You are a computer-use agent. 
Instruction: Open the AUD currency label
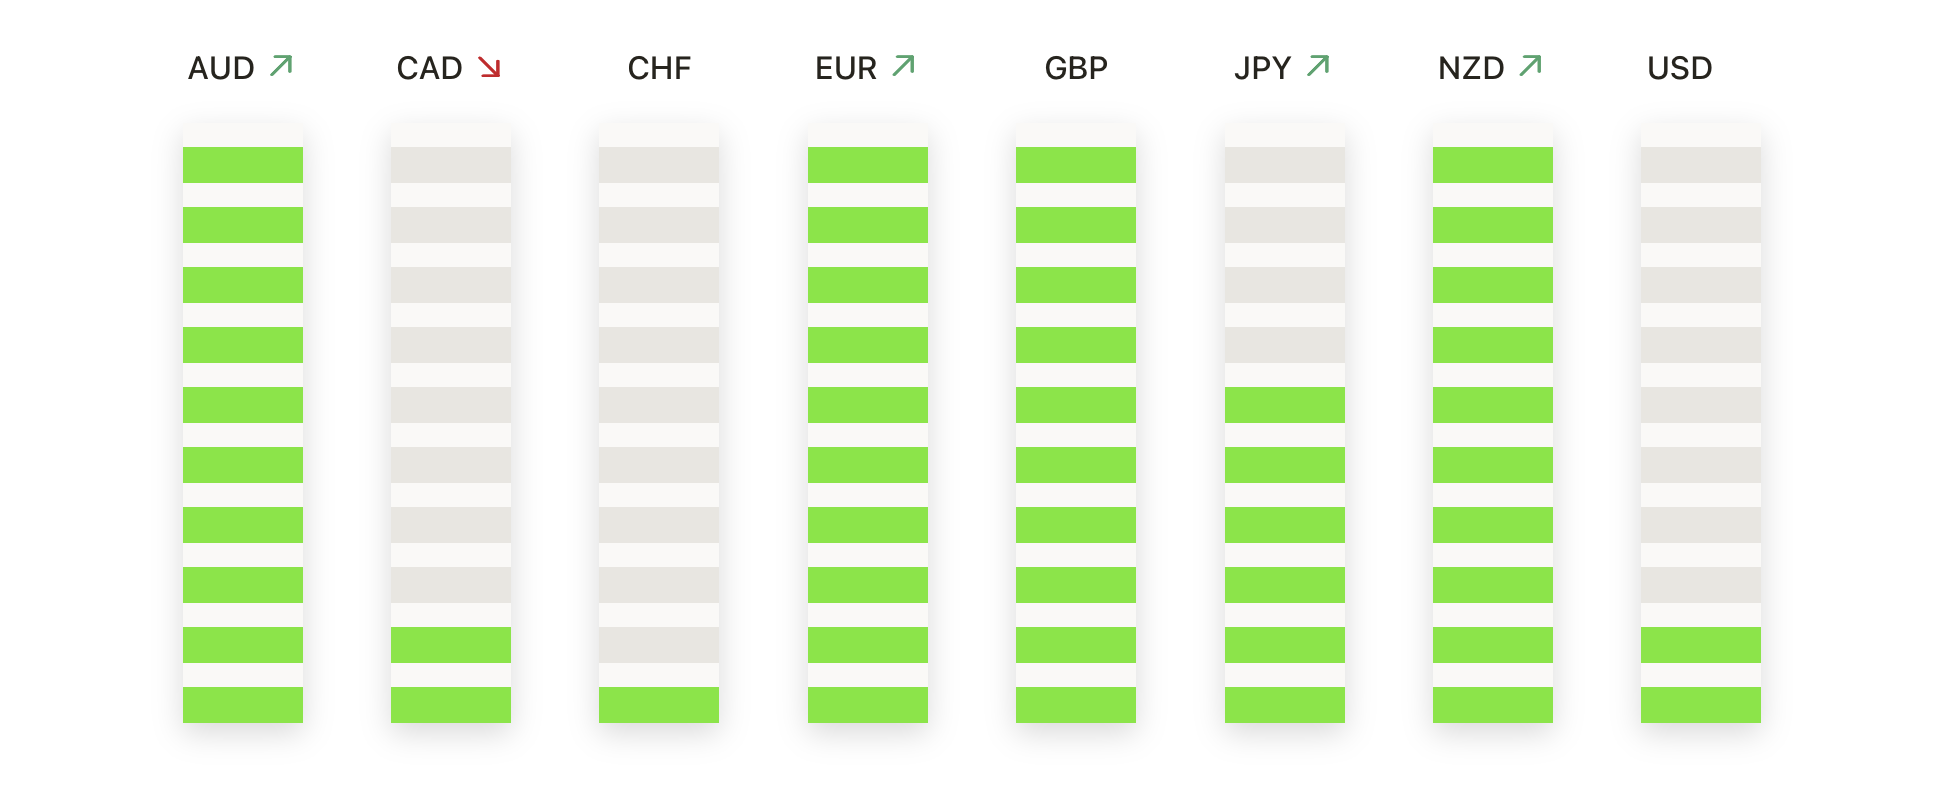(x=221, y=68)
